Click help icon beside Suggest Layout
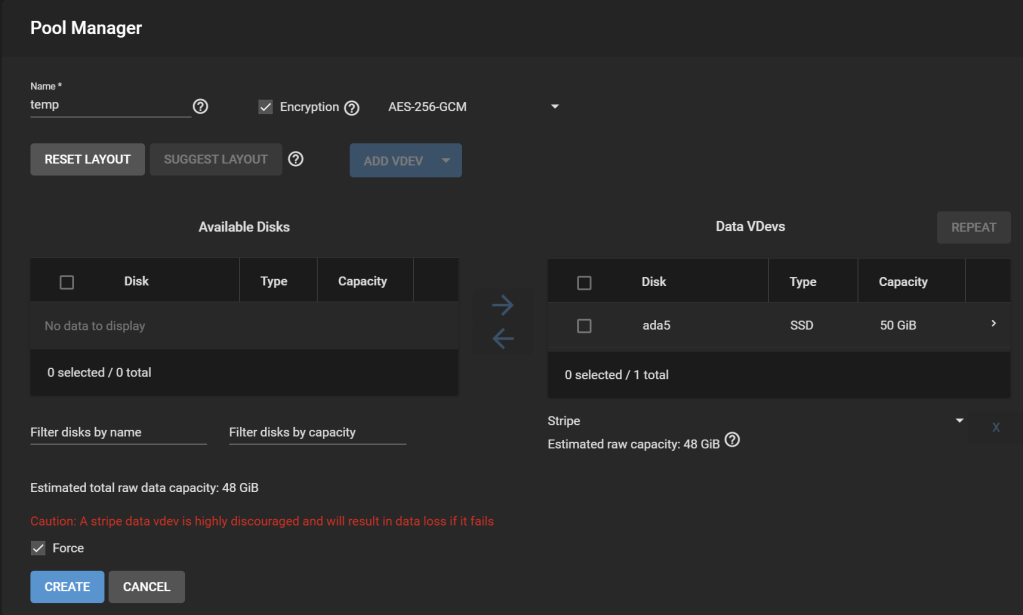Viewport: 1023px width, 615px height. [295, 159]
